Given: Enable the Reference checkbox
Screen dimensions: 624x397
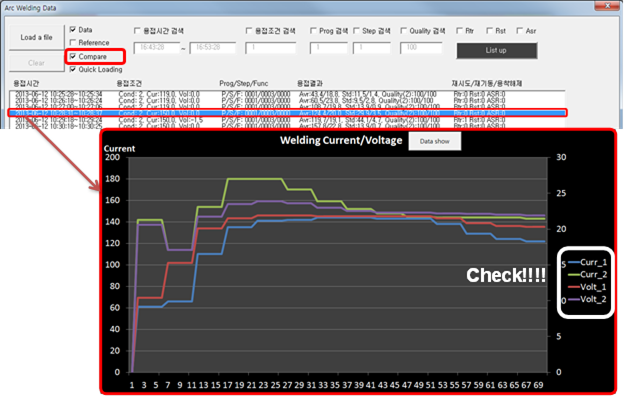Looking at the screenshot, I should (73, 42).
